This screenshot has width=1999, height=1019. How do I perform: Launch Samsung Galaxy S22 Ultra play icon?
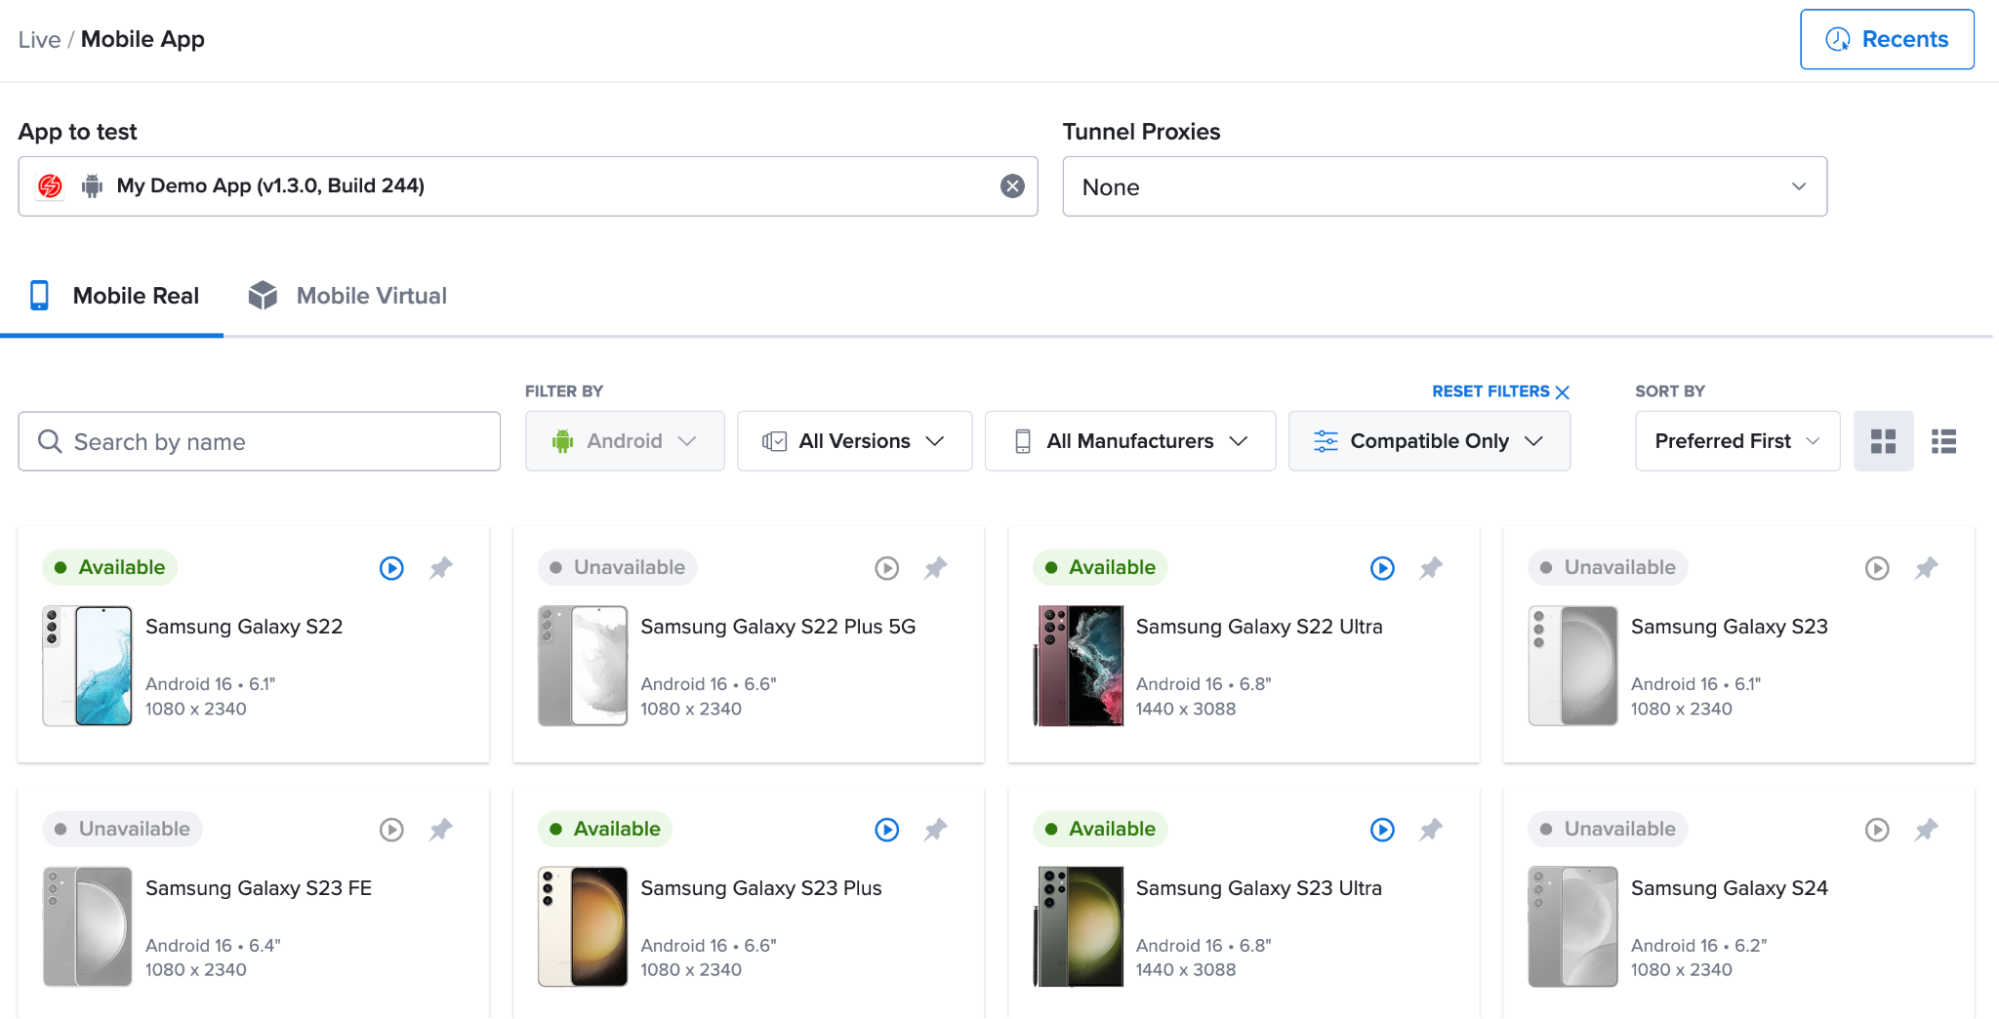coord(1382,568)
